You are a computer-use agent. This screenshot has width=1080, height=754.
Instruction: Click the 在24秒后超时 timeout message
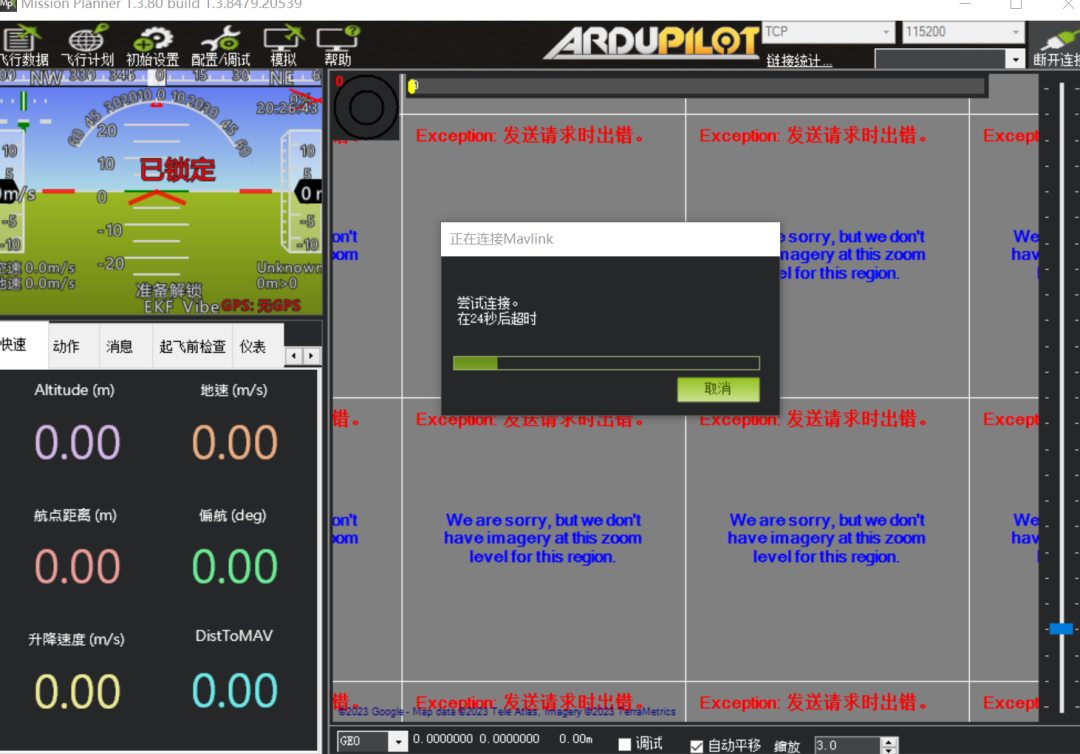tap(497, 319)
